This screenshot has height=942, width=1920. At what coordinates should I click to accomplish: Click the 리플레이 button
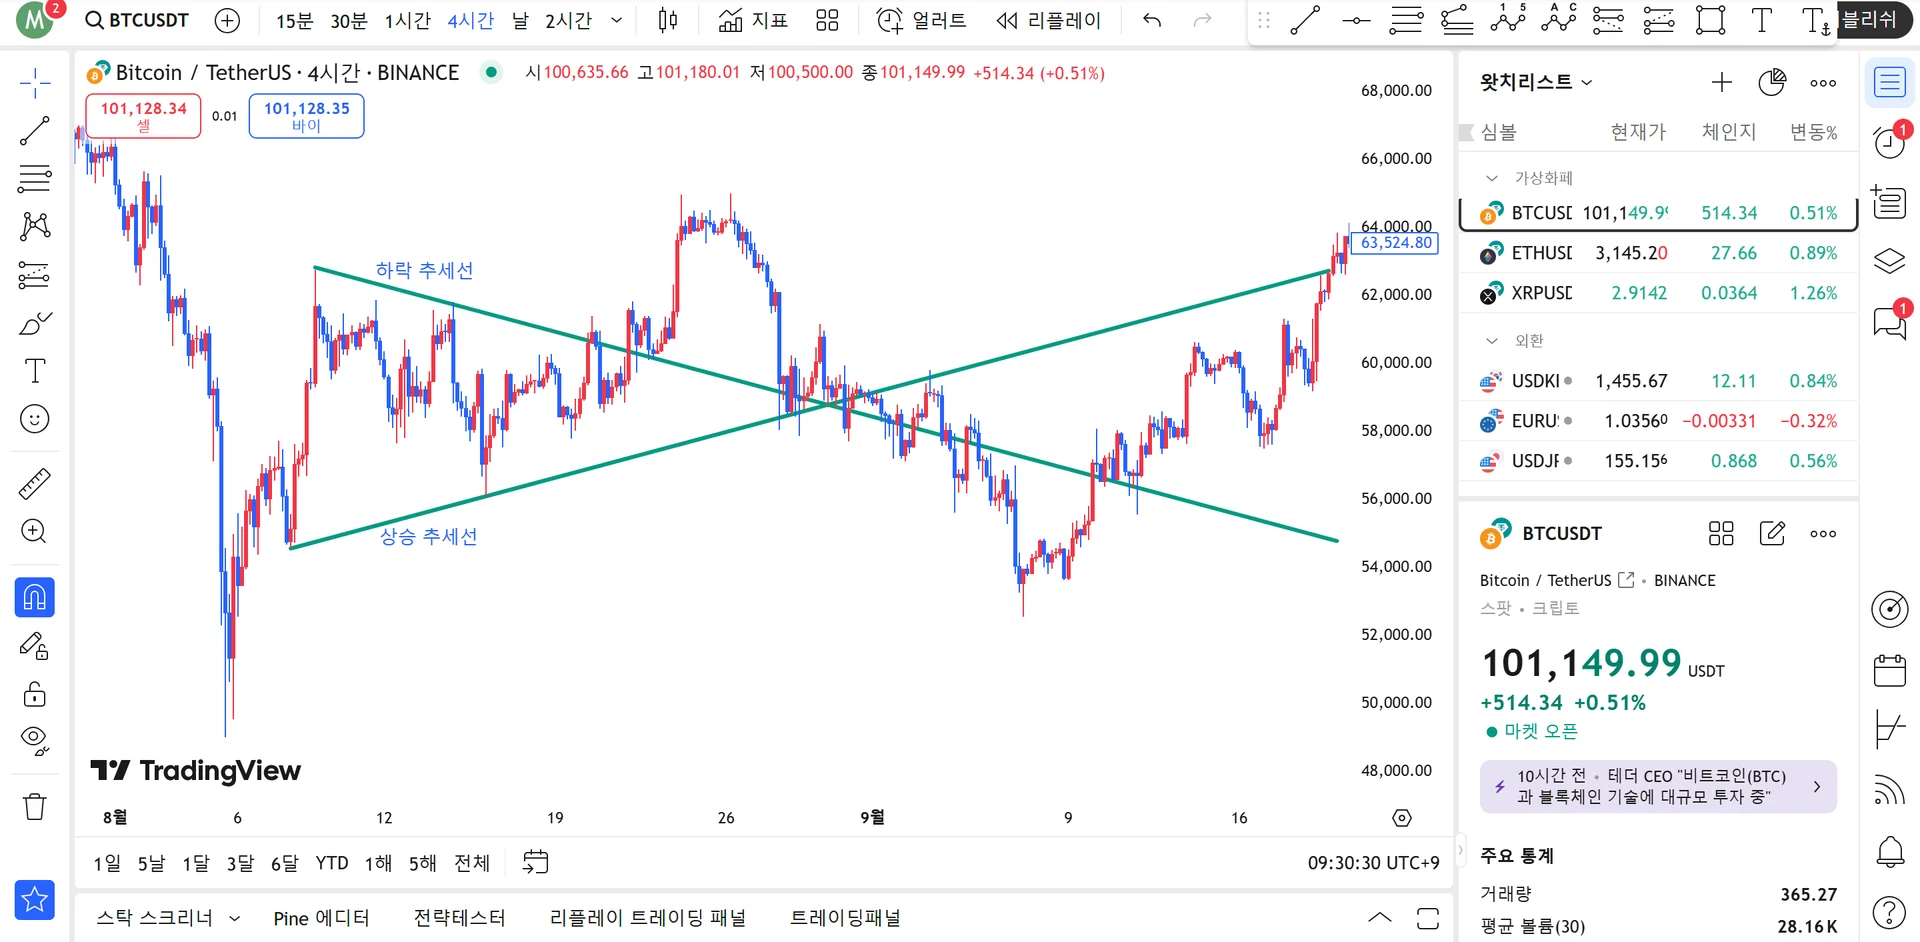[1048, 21]
